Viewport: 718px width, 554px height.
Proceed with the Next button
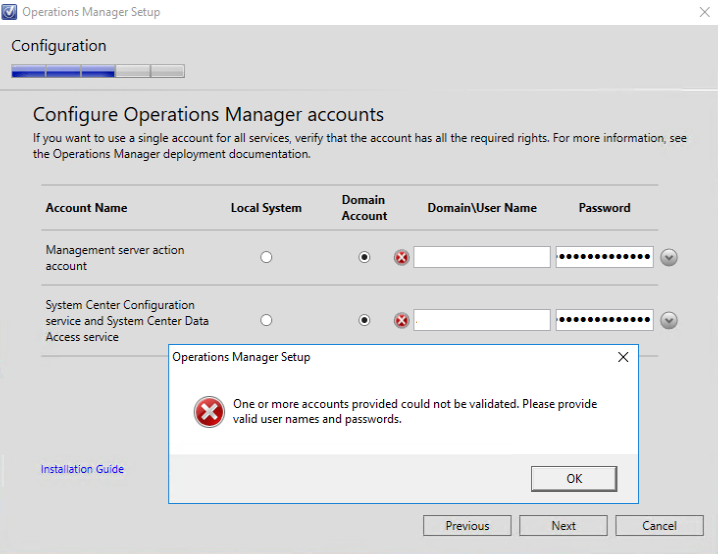point(563,526)
